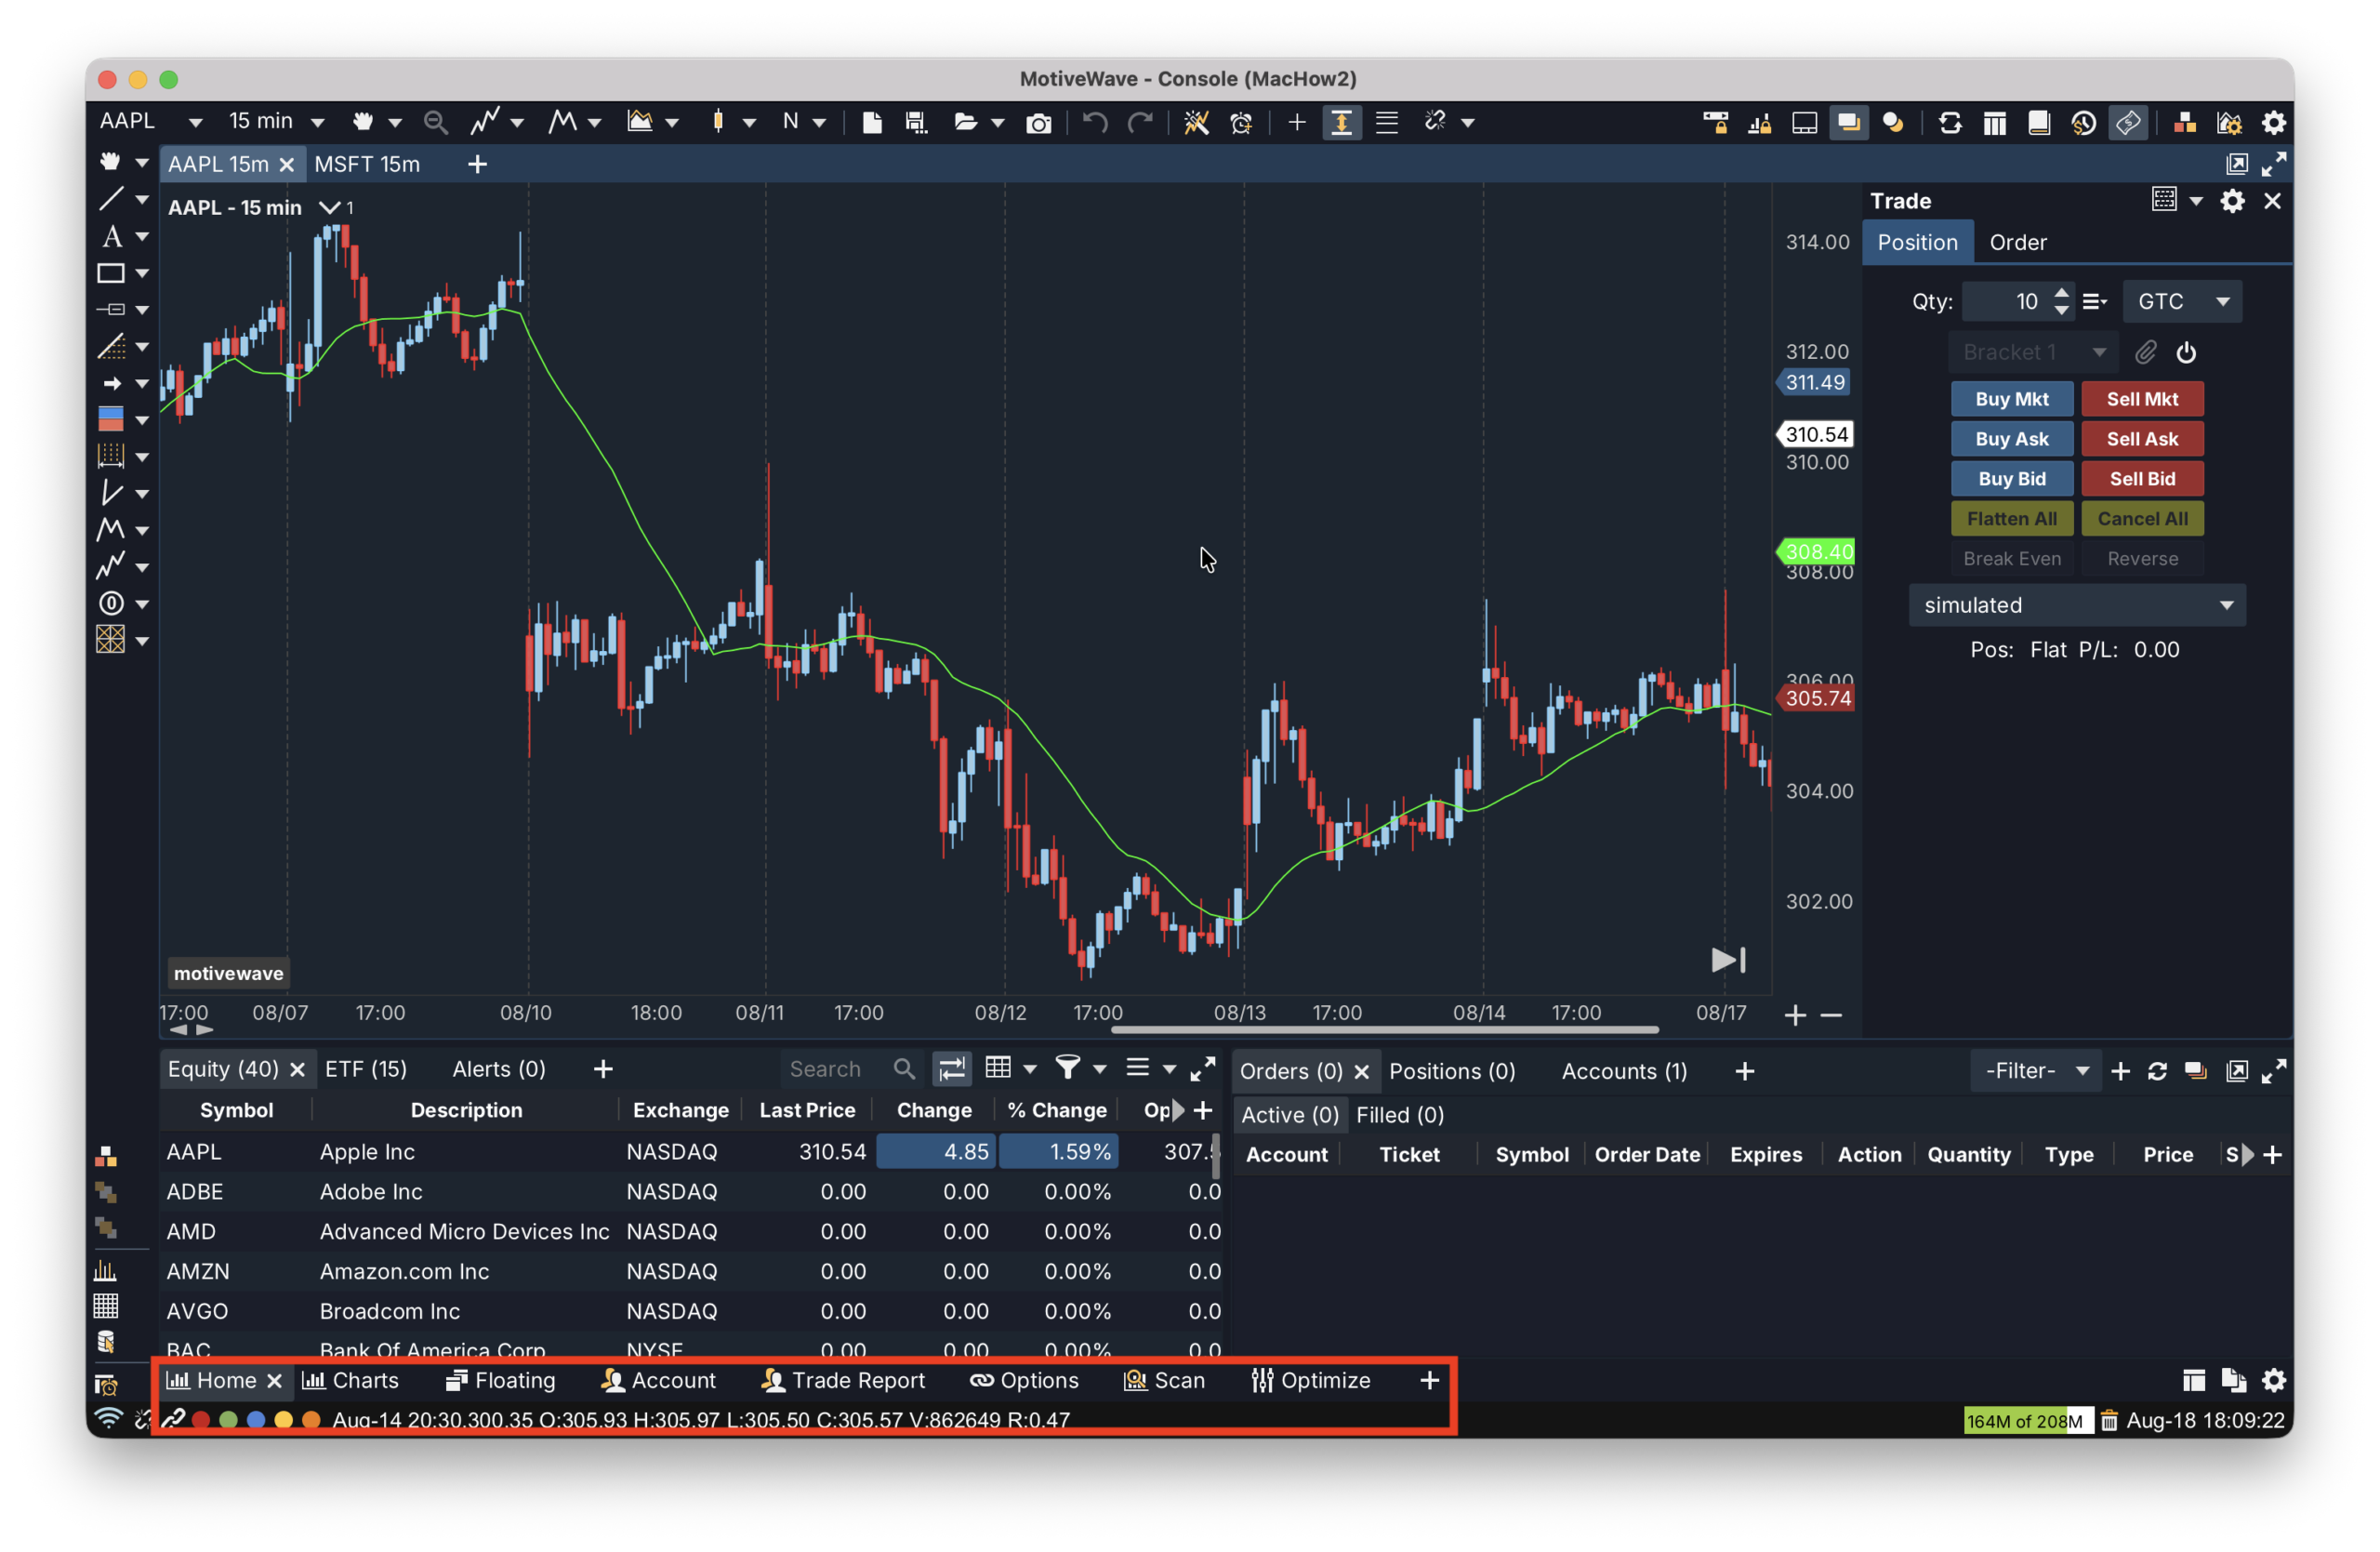Open the Positions (0) tab
This screenshot has height=1552, width=2380.
(1451, 1071)
